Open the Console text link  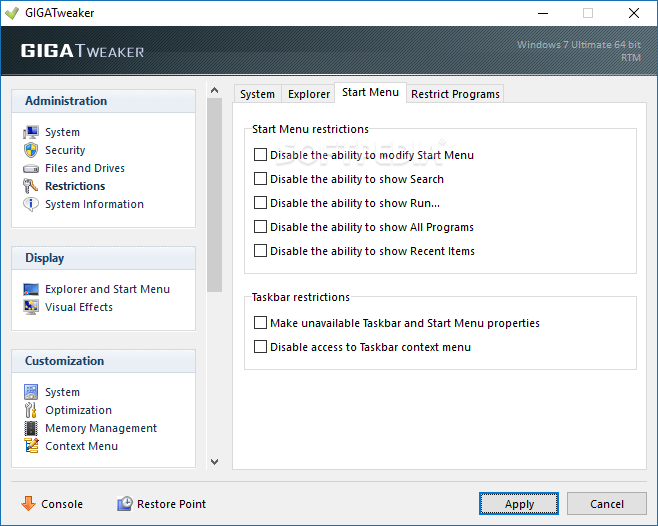[x=62, y=504]
